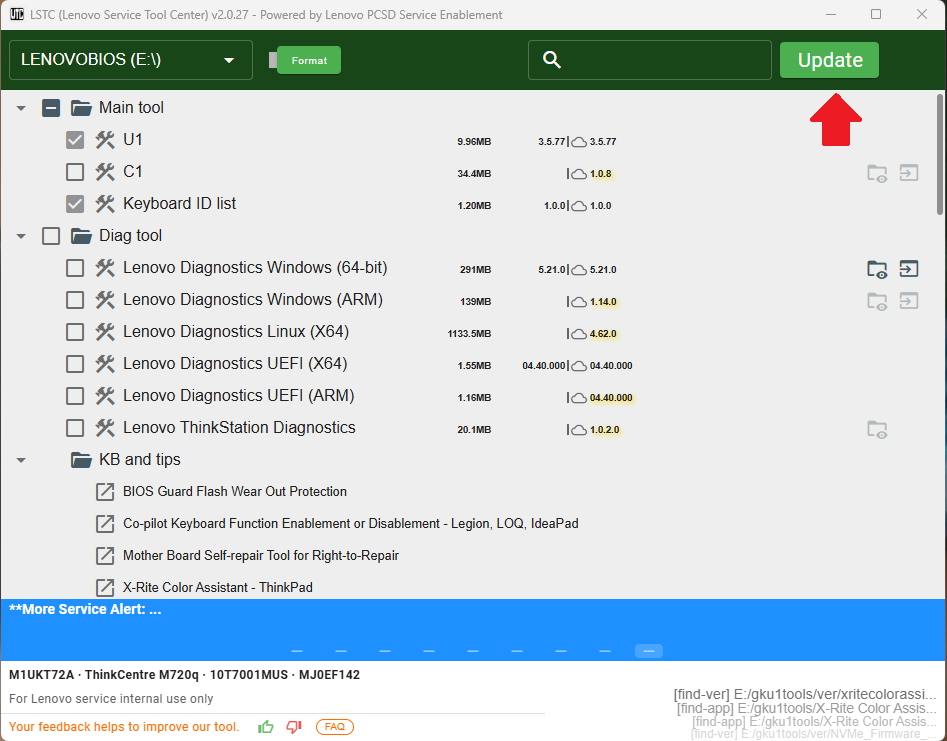Click export arrow icon in C1 row
The width and height of the screenshot is (947, 741).
(908, 173)
